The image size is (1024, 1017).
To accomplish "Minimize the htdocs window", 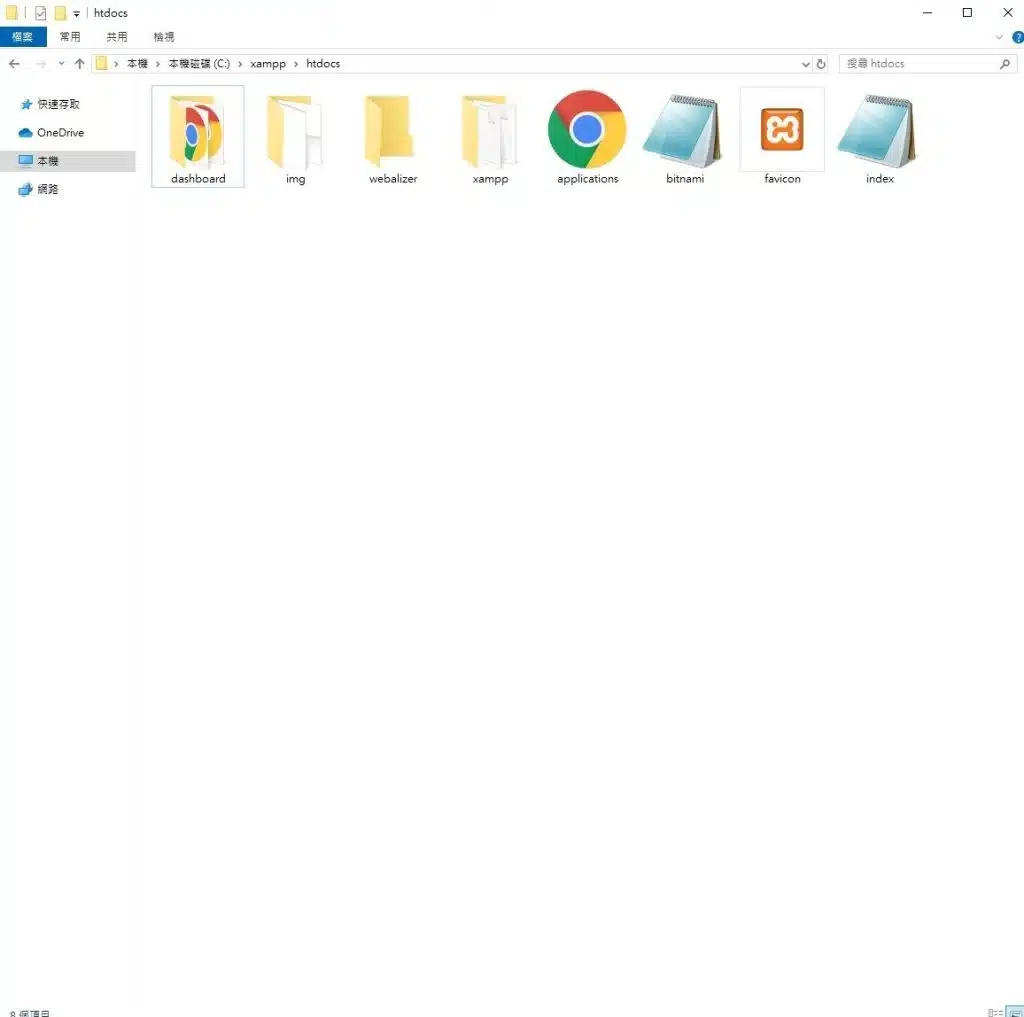I will pyautogui.click(x=927, y=12).
